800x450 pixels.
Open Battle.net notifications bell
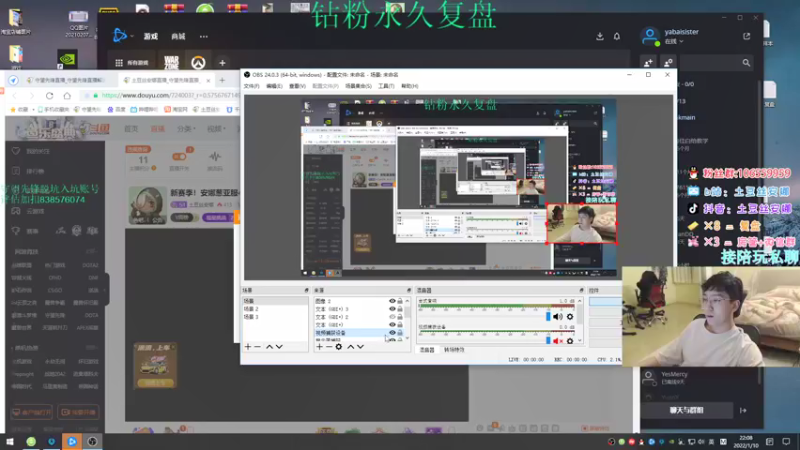point(617,36)
